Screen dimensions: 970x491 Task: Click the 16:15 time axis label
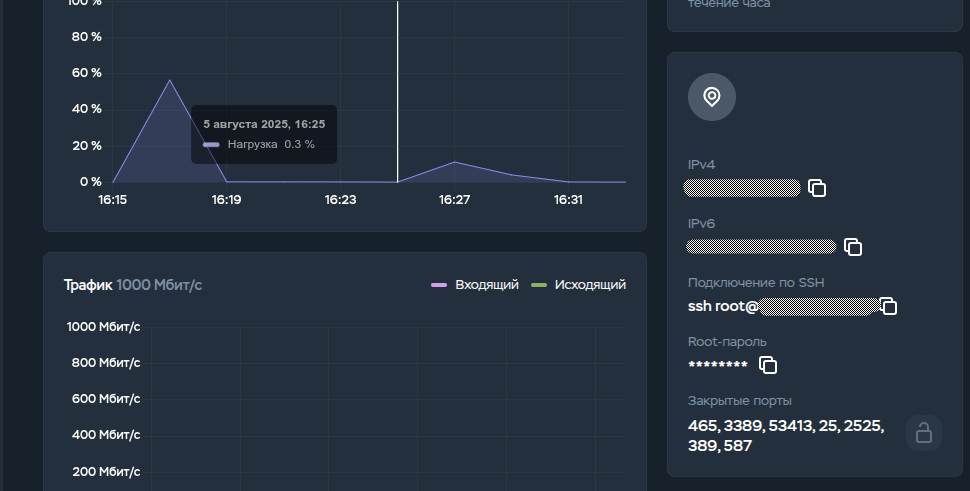(x=112, y=200)
